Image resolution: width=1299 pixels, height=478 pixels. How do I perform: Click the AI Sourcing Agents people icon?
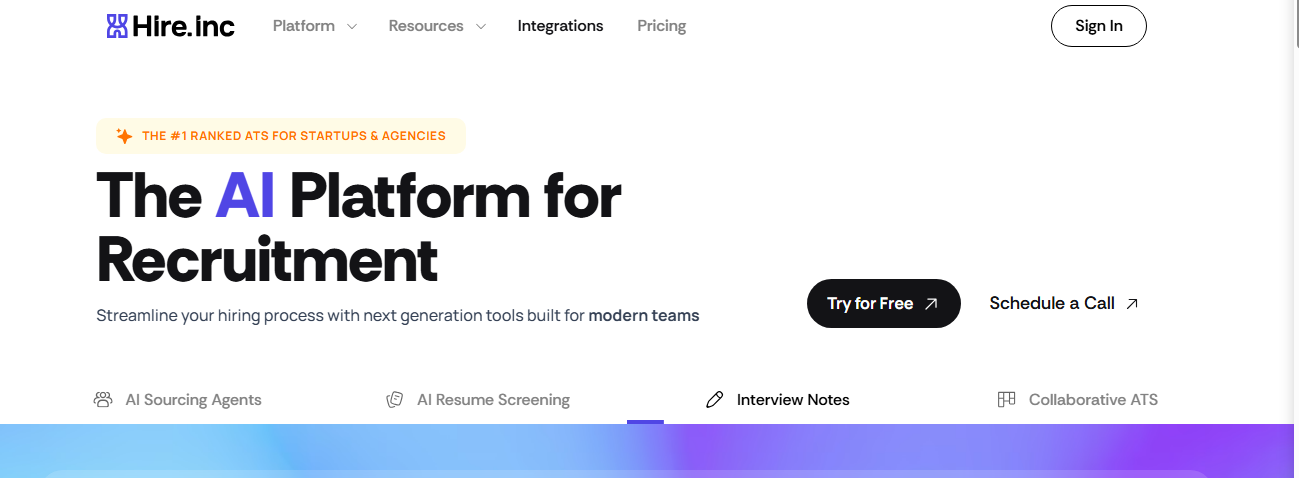pos(103,400)
